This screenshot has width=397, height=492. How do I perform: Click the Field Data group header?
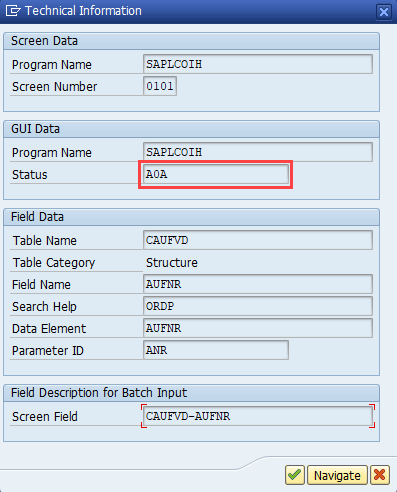(191, 217)
